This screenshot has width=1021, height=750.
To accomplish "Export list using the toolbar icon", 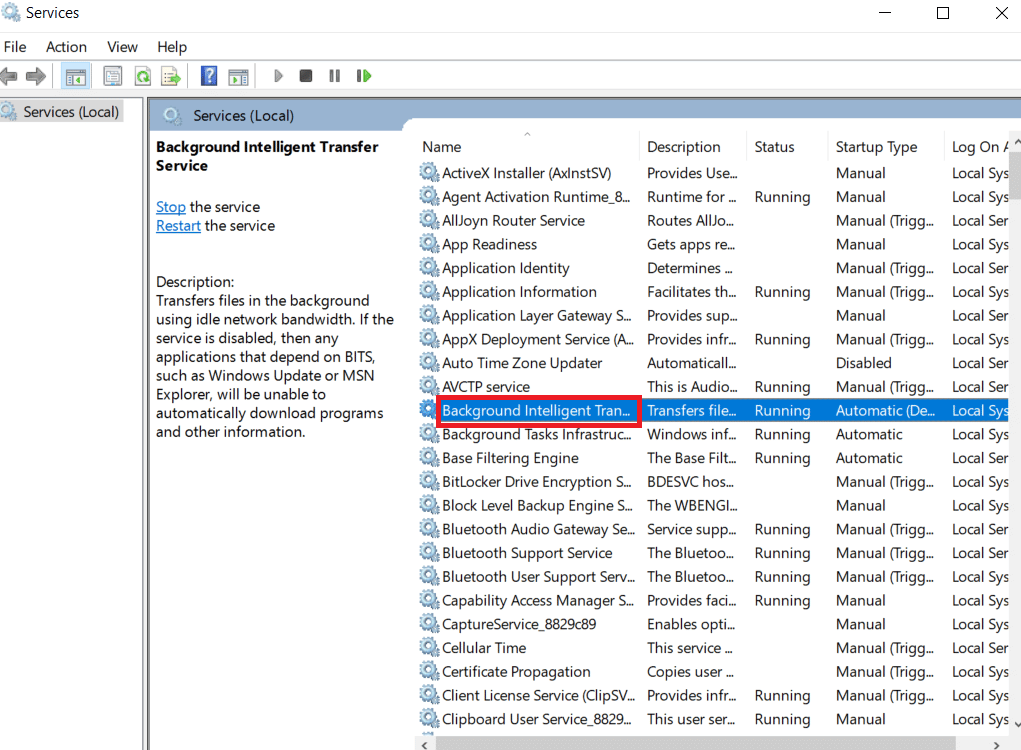I will [171, 76].
